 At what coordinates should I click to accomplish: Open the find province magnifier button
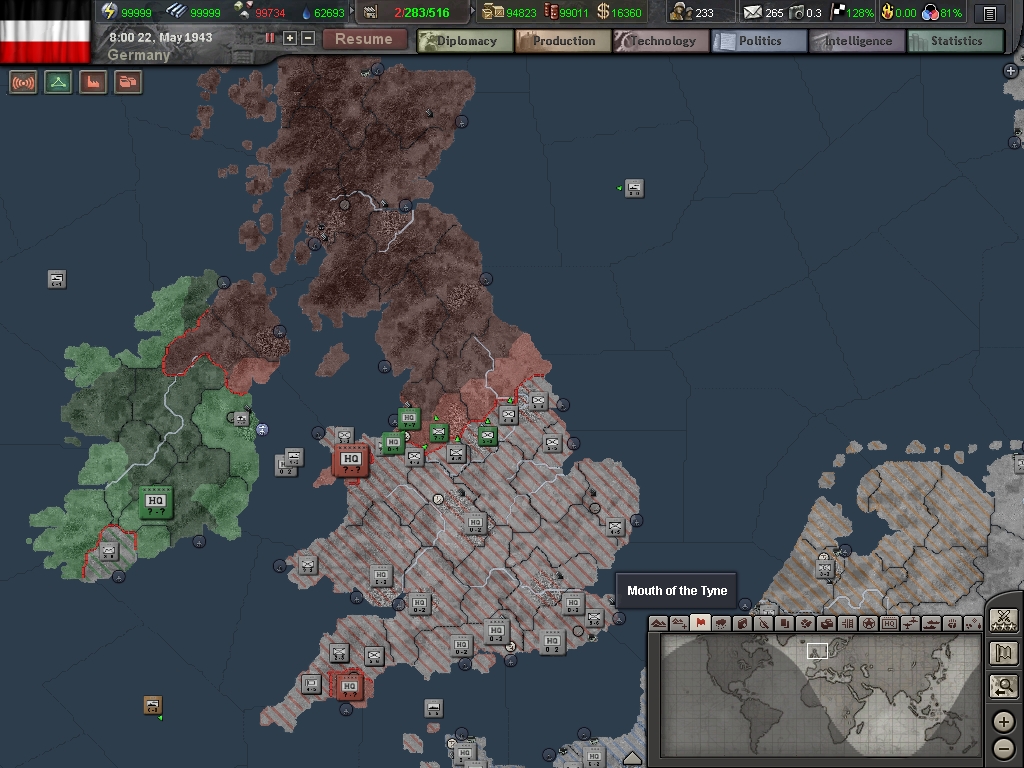[x=1004, y=686]
